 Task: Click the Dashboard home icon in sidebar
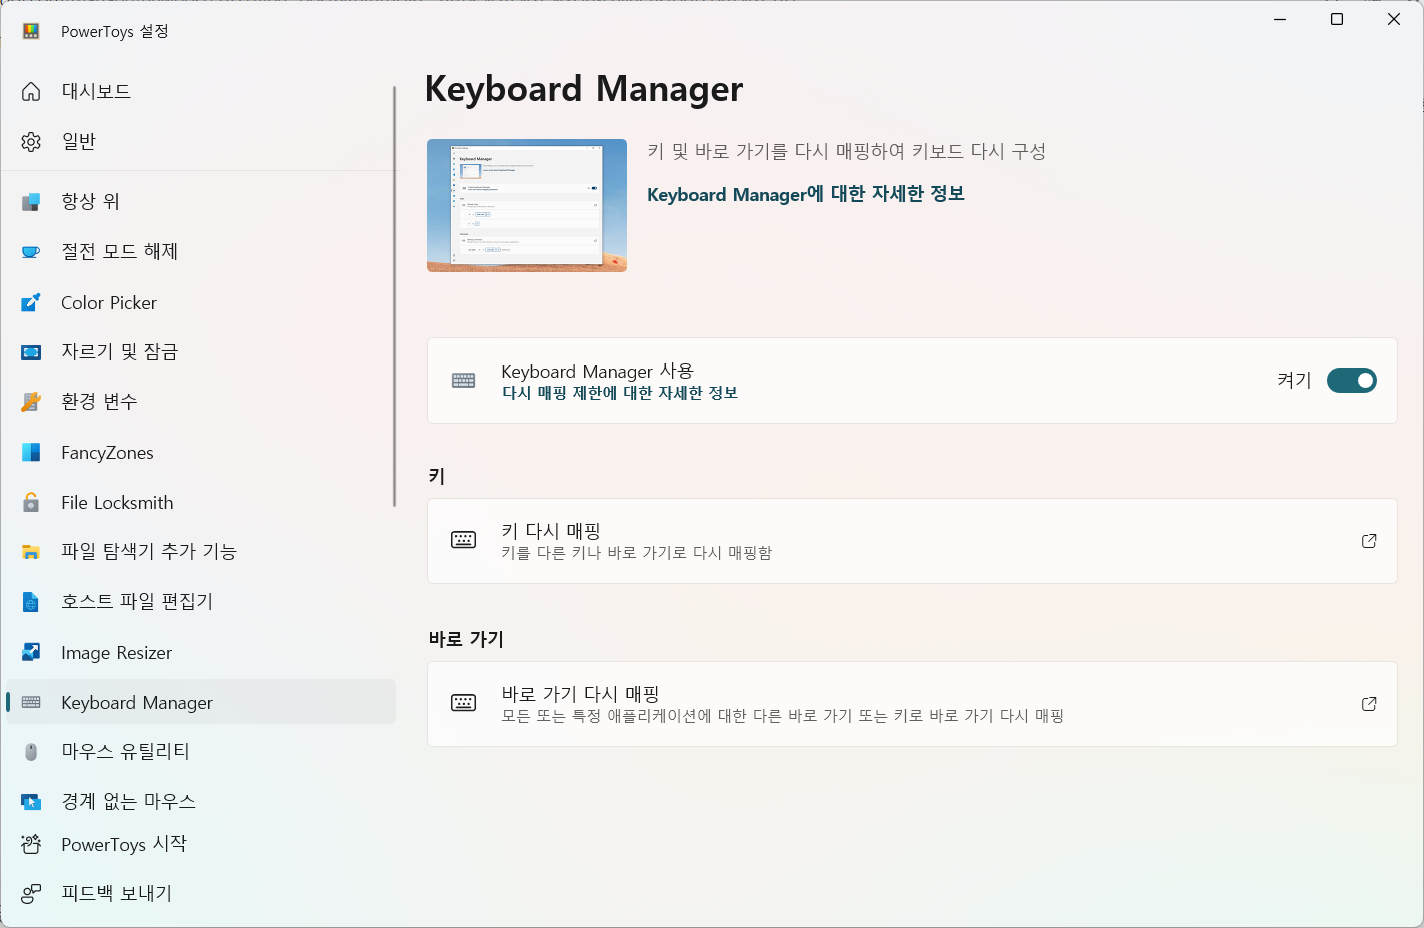[x=31, y=91]
